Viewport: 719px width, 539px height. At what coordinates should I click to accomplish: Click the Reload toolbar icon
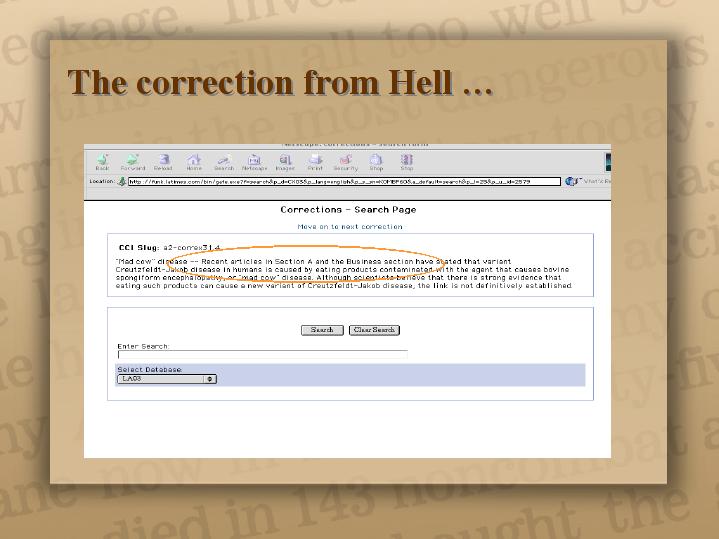(x=163, y=162)
